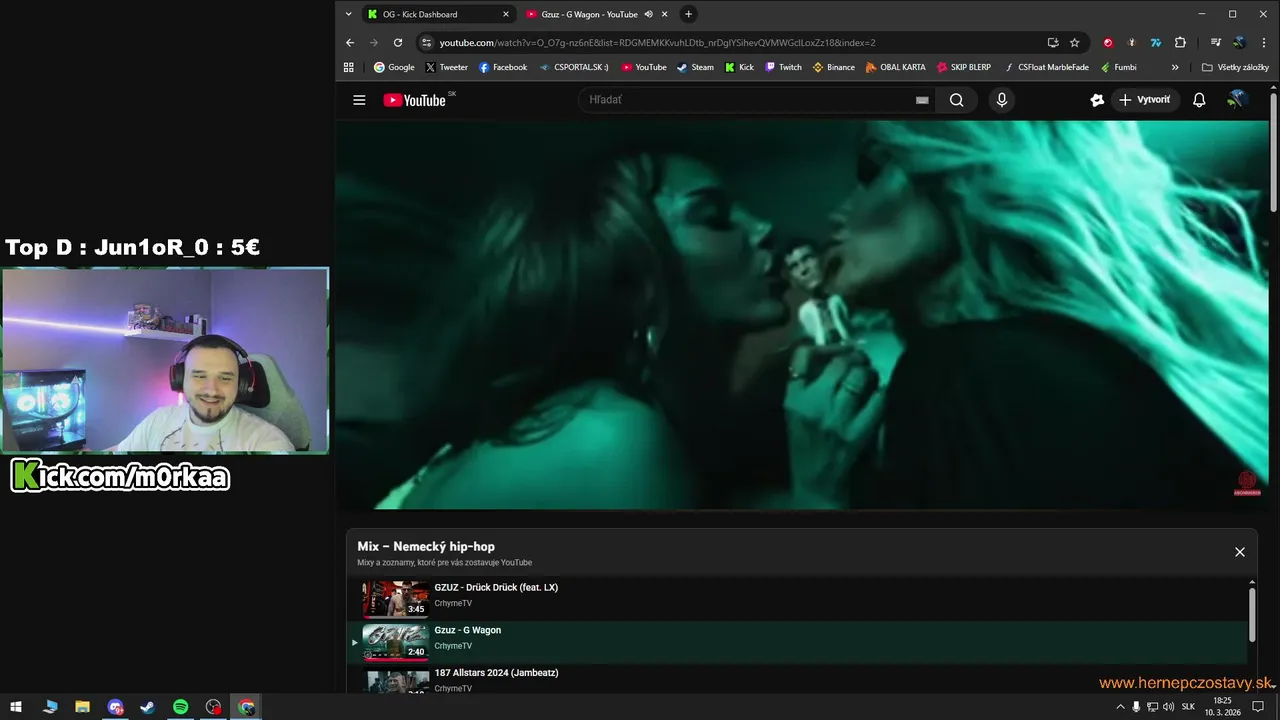Click the YouTube search magnifier button

(x=956, y=100)
